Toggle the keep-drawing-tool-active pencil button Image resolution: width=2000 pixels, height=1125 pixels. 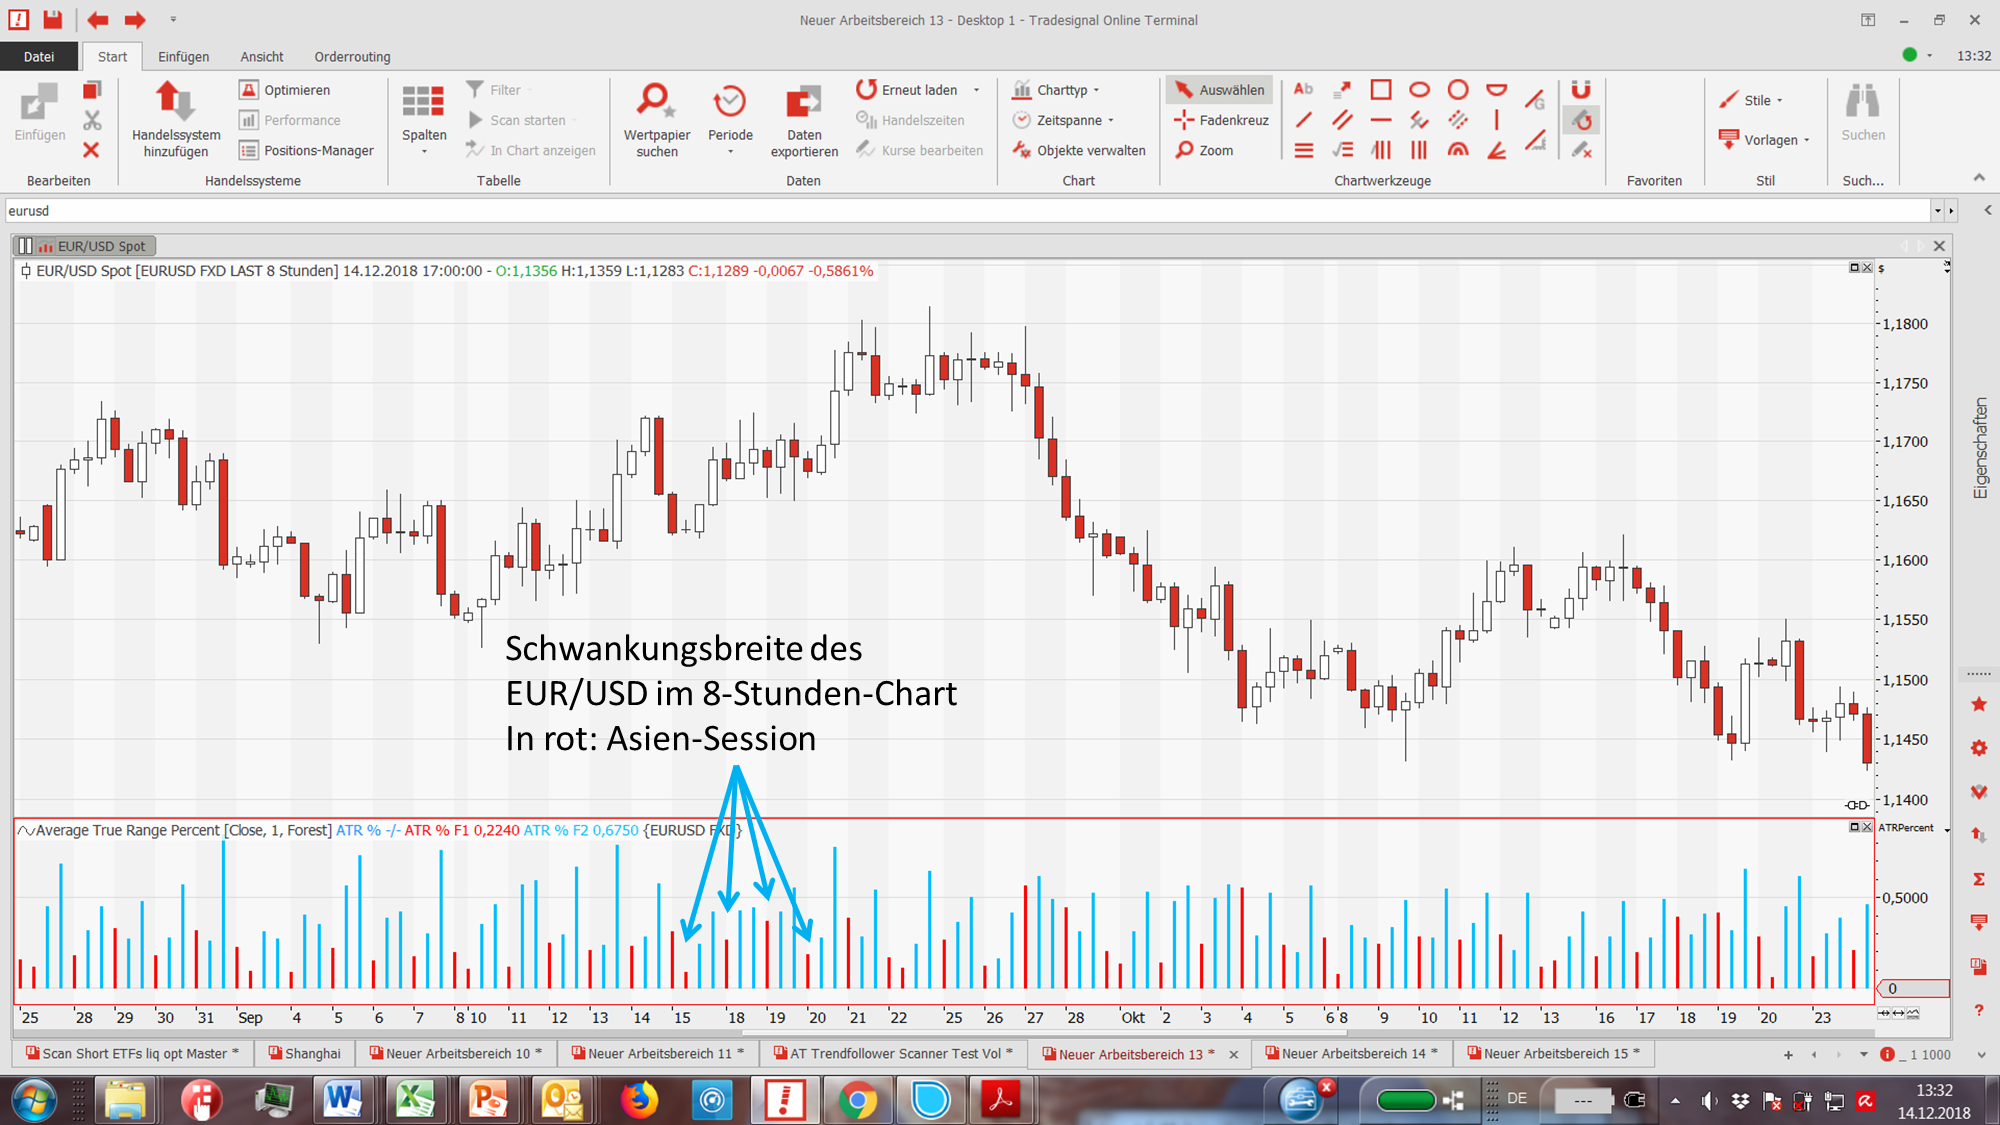pos(1581,121)
